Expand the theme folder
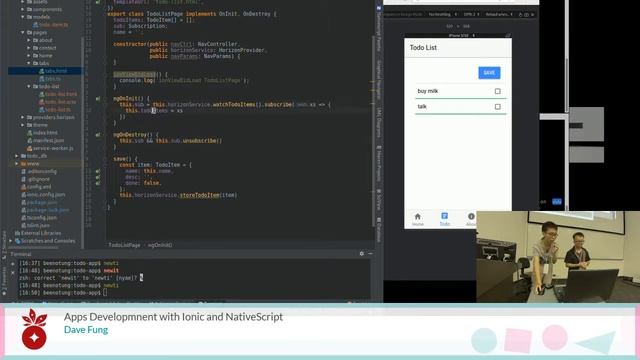The image size is (640, 360). click(x=23, y=125)
